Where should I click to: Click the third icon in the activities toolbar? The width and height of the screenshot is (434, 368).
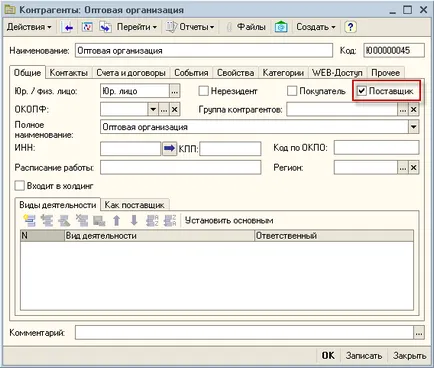pyautogui.click(x=64, y=221)
